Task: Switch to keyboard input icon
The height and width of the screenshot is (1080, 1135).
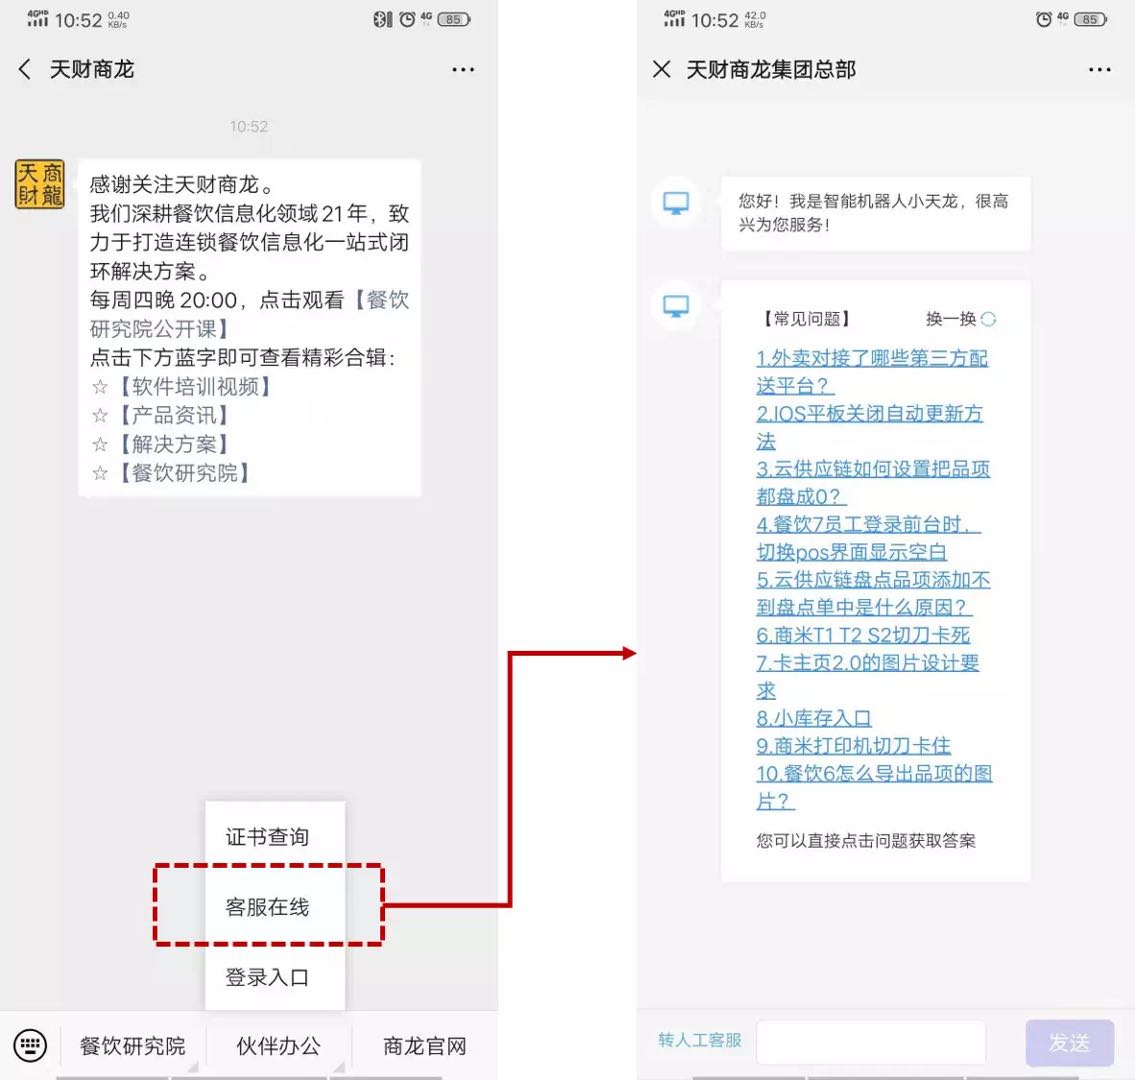Action: 30,1045
